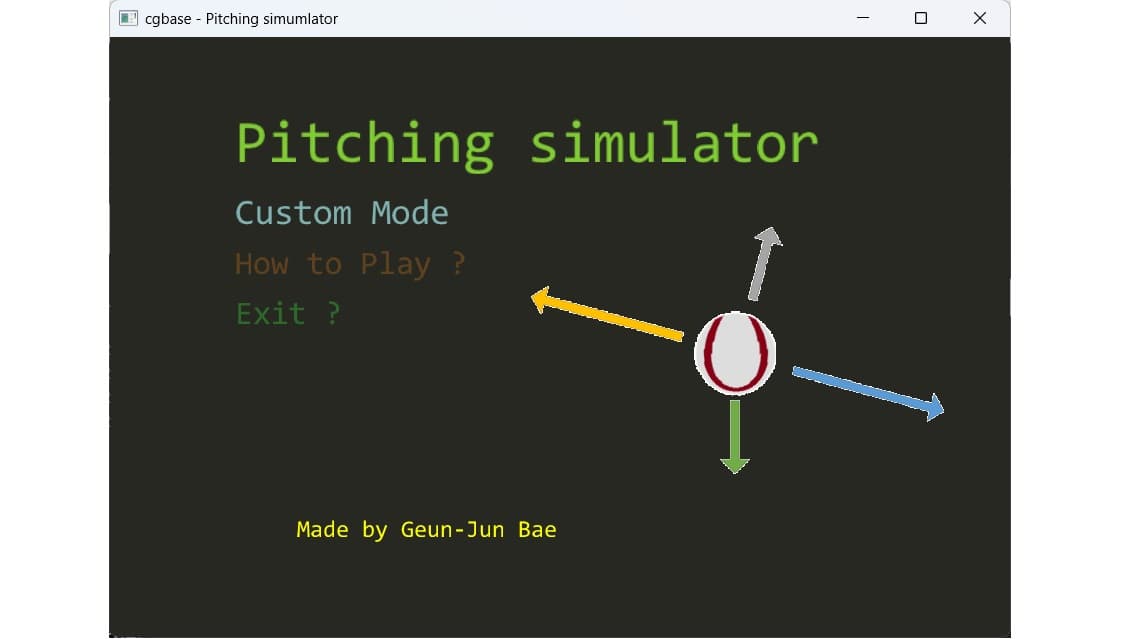
Task: Minimize the Pitching simulator window
Action: click(862, 18)
